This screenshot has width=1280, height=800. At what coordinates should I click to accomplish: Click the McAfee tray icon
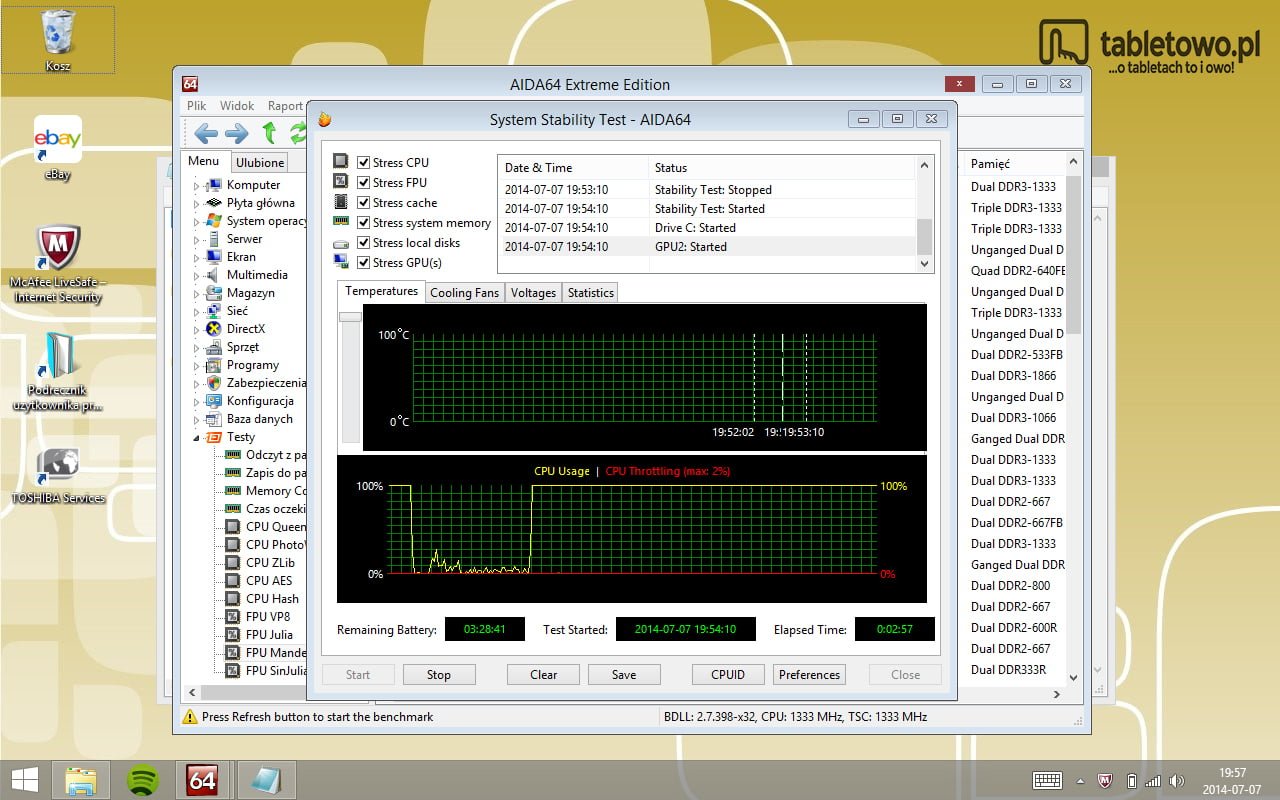click(x=1106, y=781)
